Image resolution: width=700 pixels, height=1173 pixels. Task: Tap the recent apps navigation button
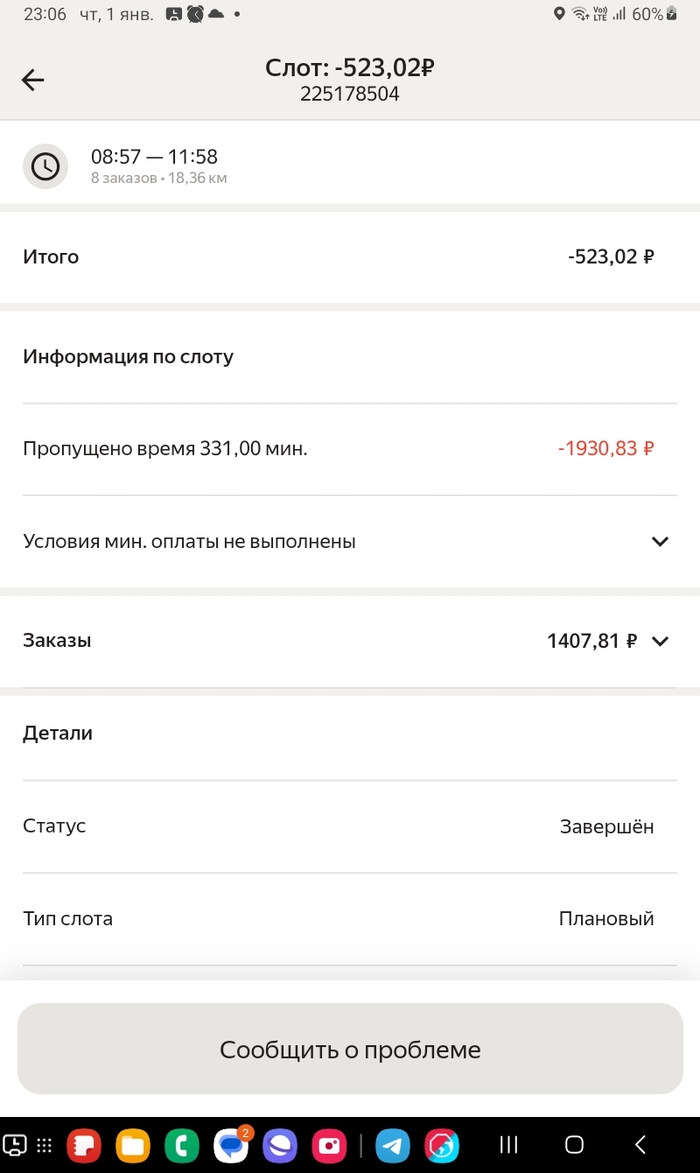click(509, 1145)
